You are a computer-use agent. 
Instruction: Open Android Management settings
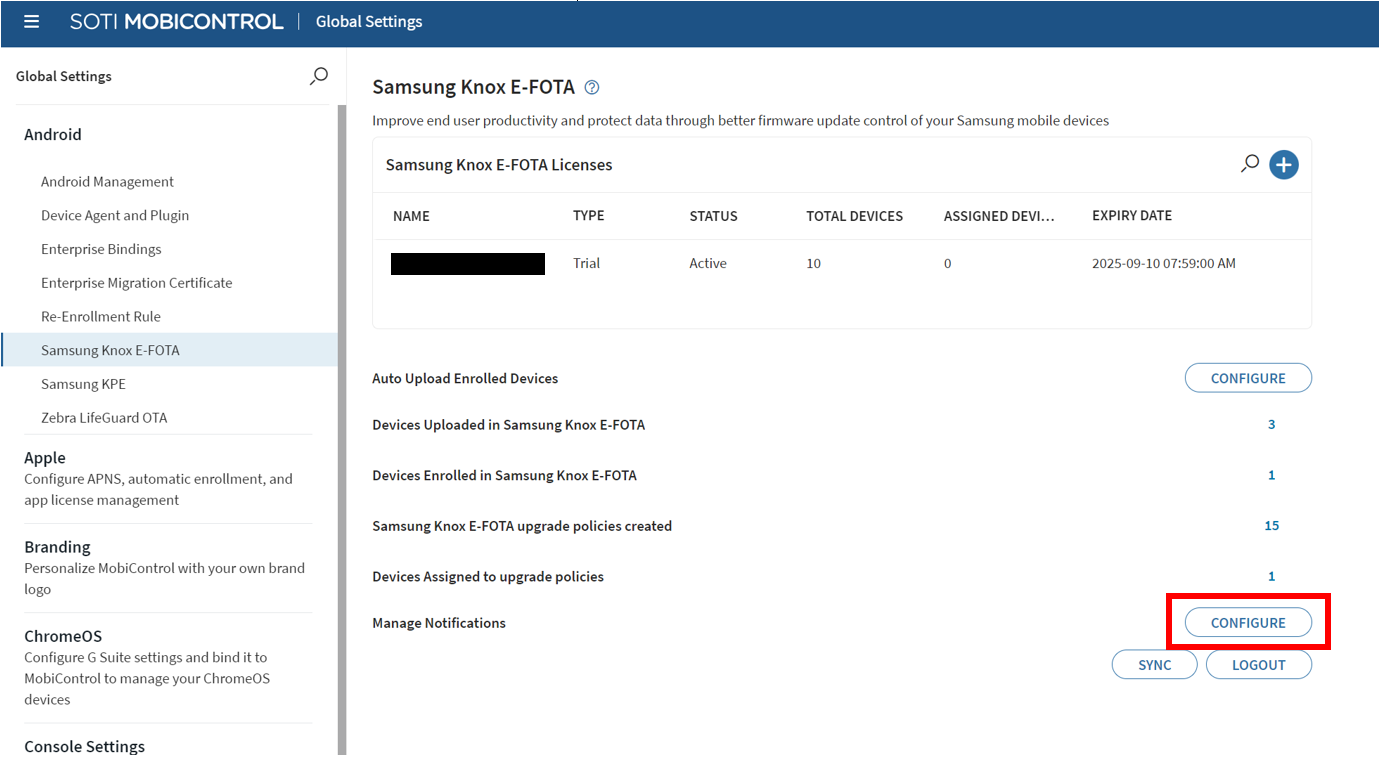click(107, 181)
